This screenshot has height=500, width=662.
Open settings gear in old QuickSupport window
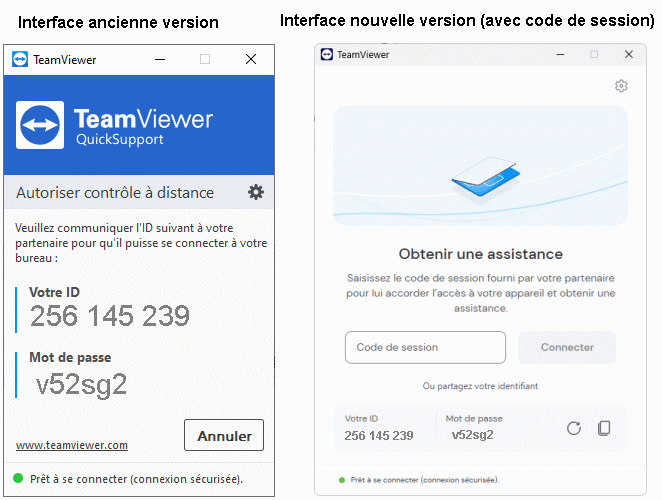tap(256, 192)
